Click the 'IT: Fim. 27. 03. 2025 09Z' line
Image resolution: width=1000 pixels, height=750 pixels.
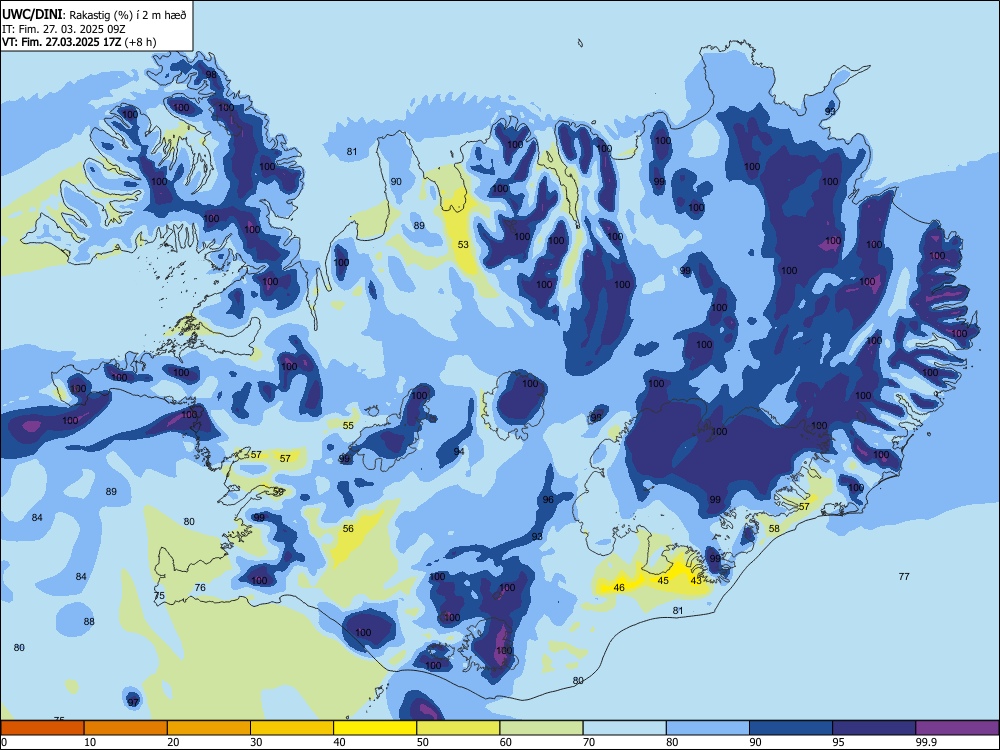64,29
